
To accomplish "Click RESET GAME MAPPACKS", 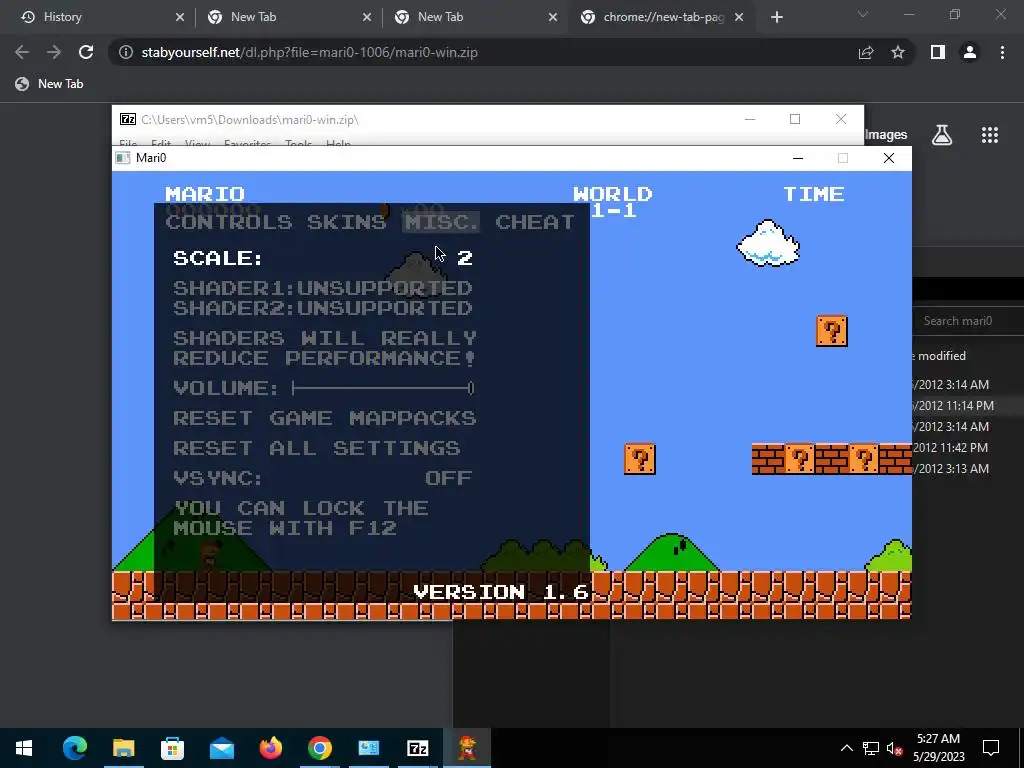I will click(325, 418).
